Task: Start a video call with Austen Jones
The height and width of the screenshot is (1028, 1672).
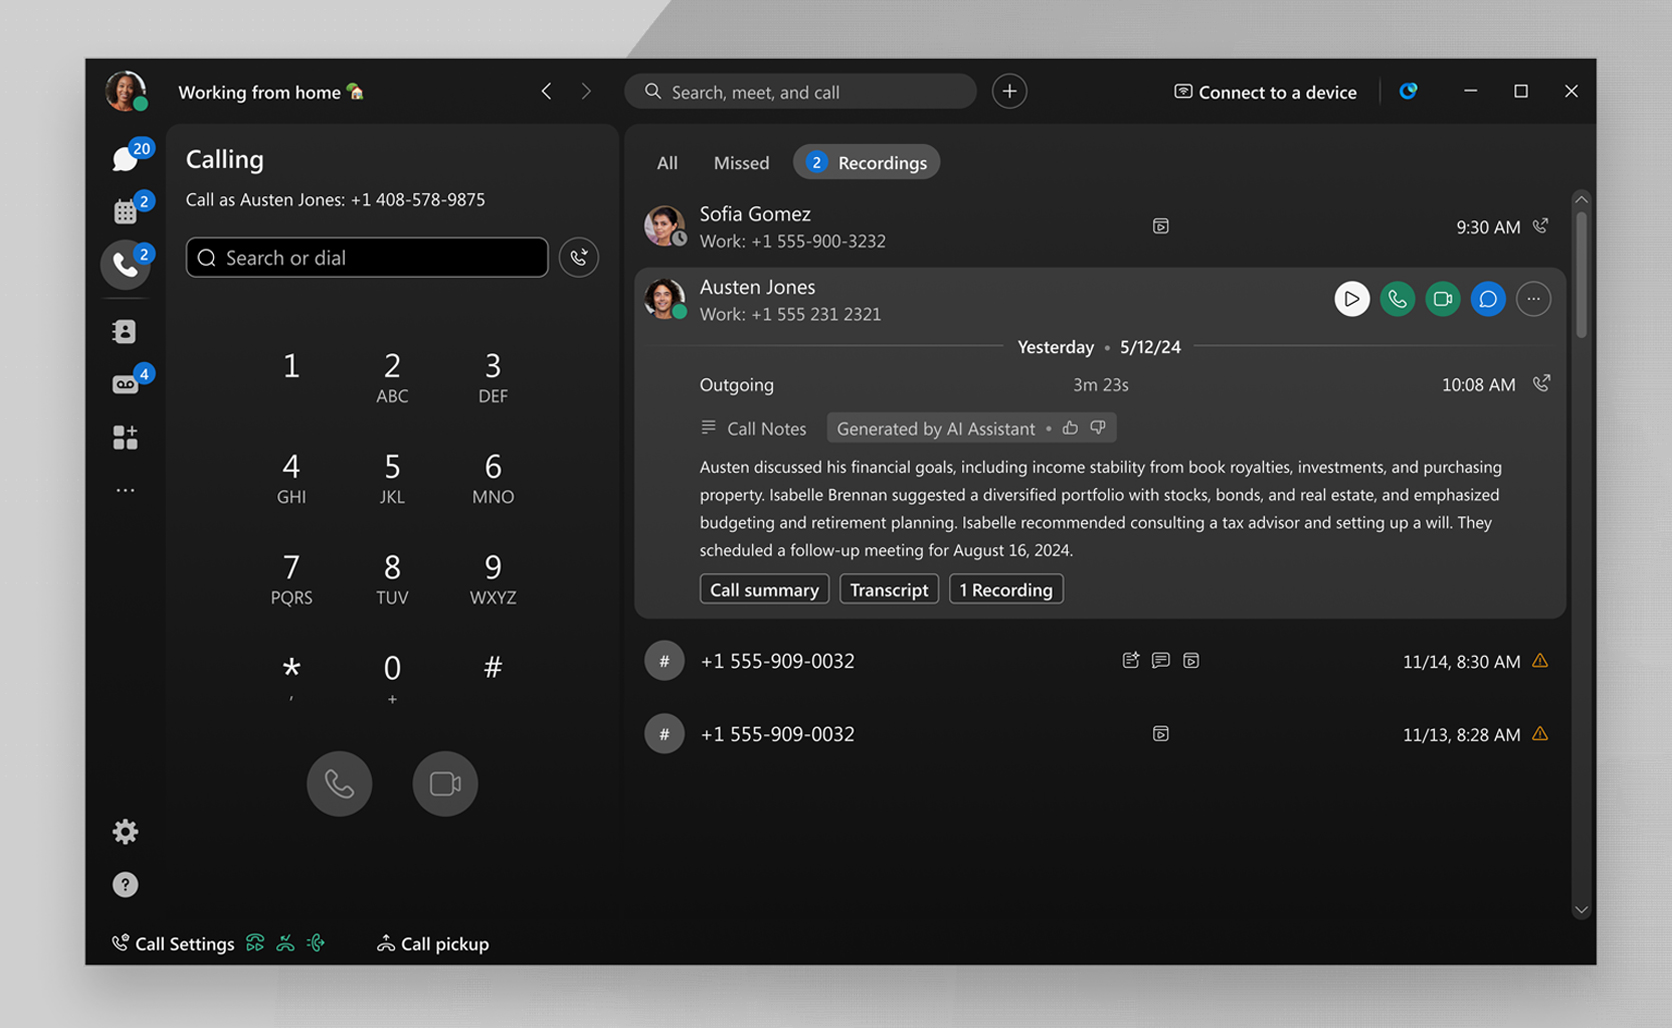Action: [x=1442, y=299]
